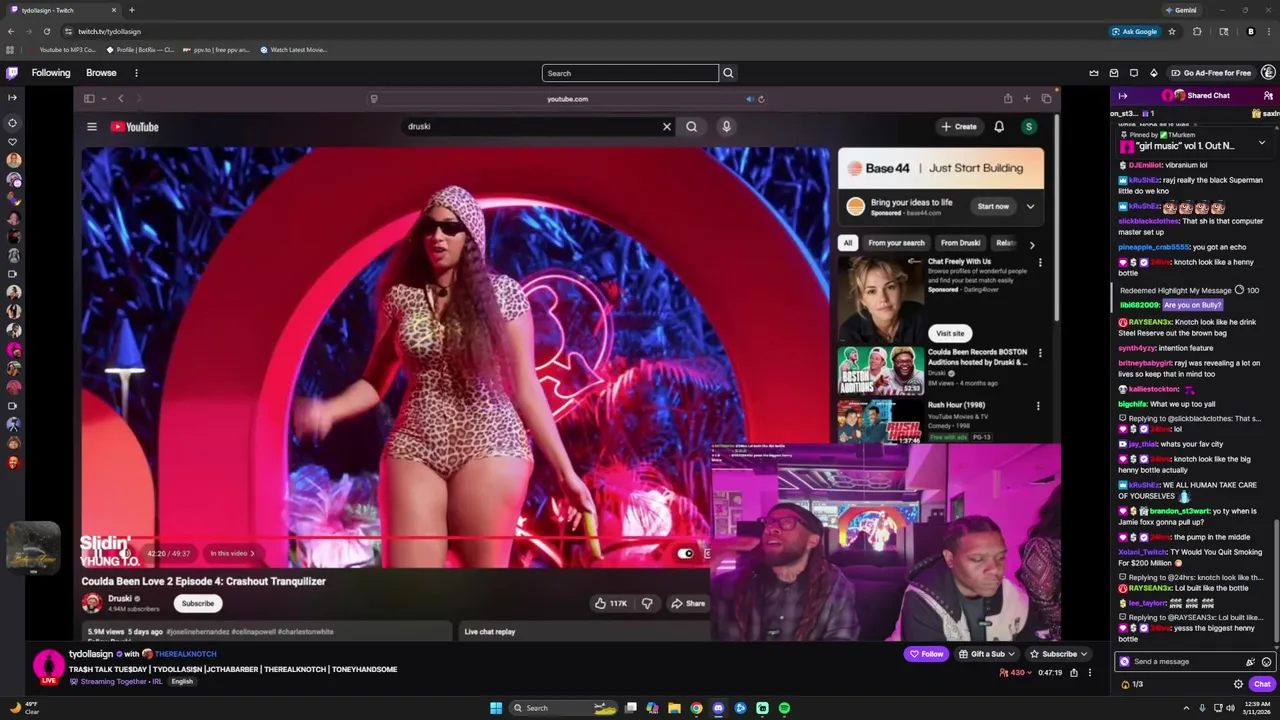Open the Gemini button in Chrome
The height and width of the screenshot is (720, 1280).
coord(1181,10)
